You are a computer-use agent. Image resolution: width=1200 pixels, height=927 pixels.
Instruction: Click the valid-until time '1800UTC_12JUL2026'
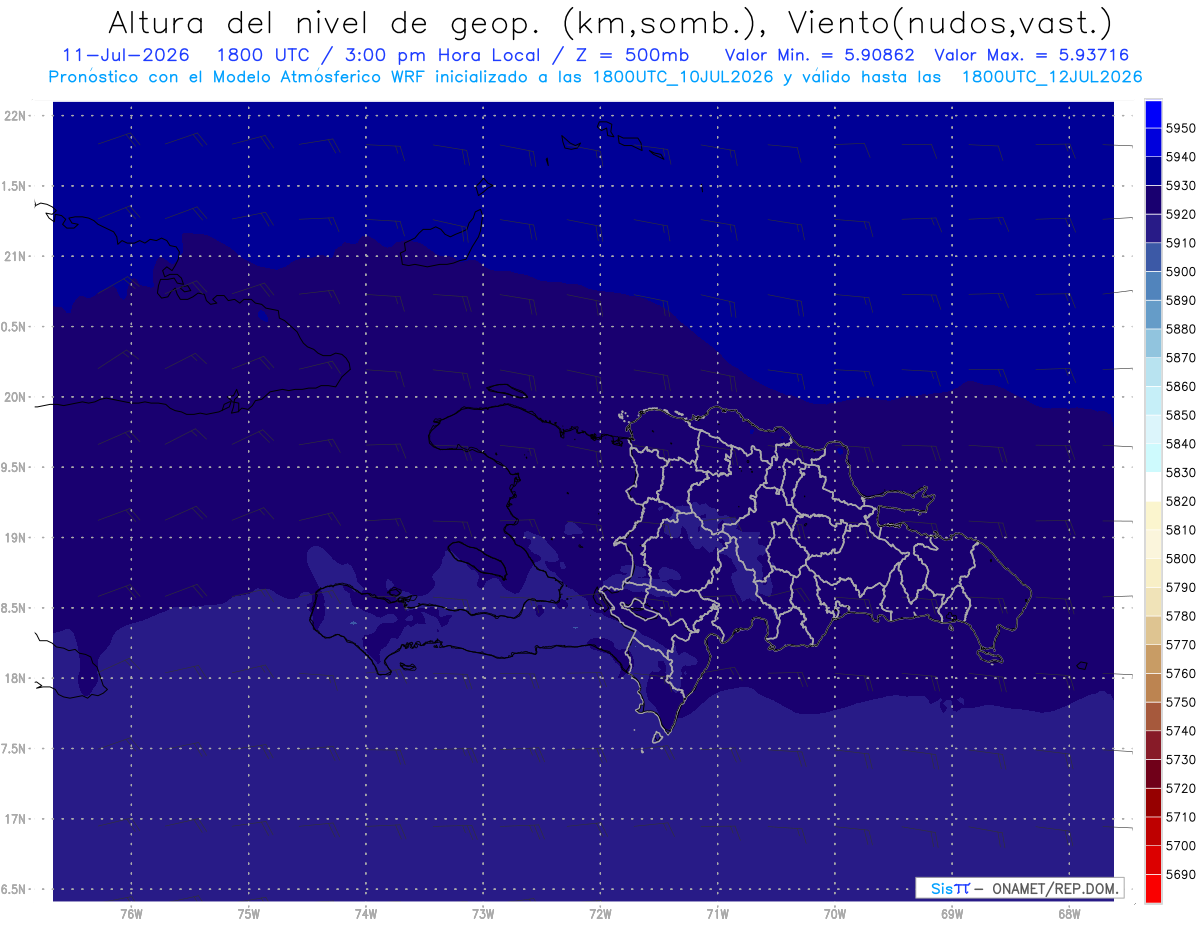click(1052, 77)
